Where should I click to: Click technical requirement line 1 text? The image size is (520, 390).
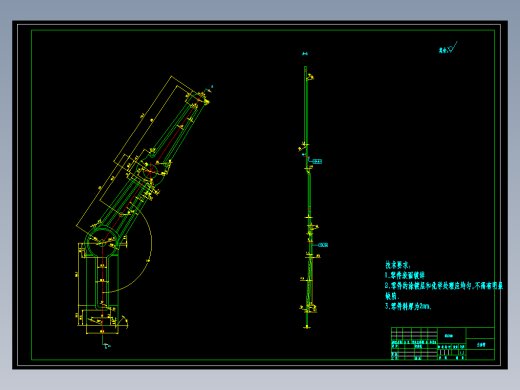pos(405,275)
